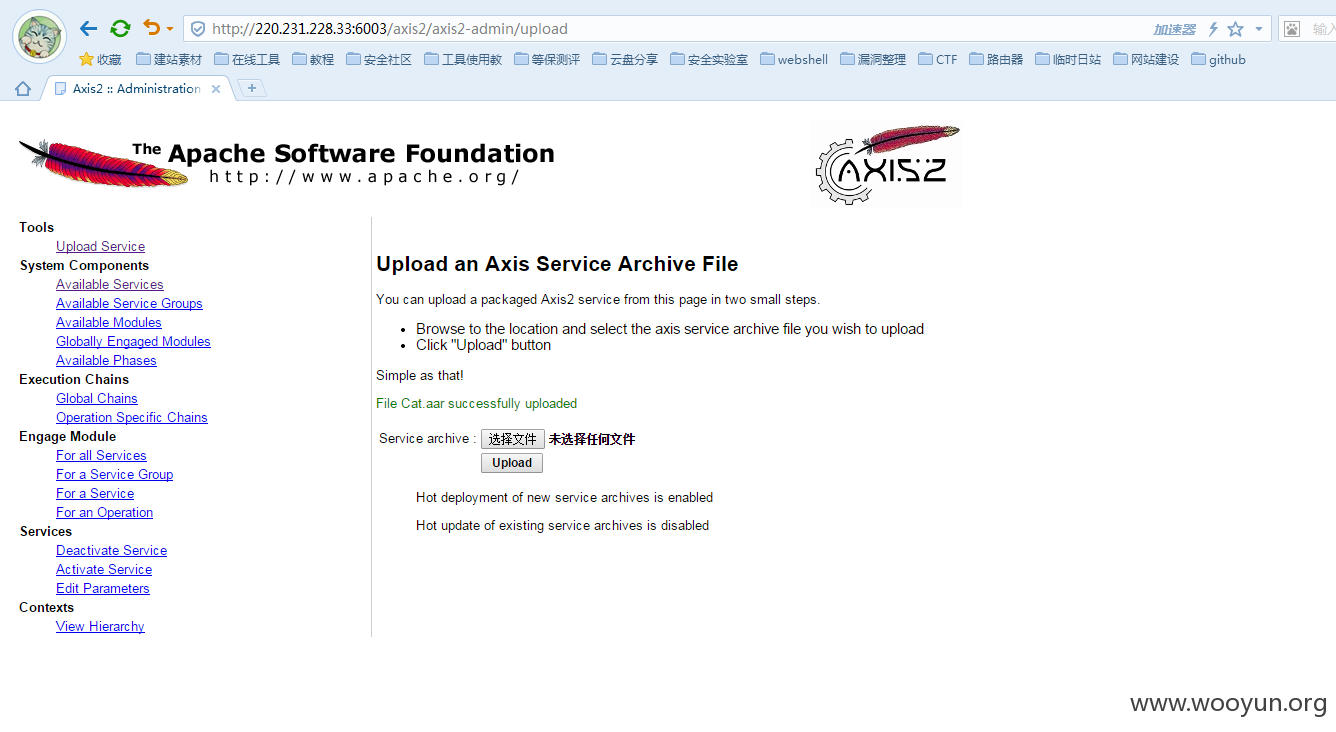Viewport: 1336px width, 732px height.
Task: Open the CTF bookmark folder
Action: click(x=937, y=59)
